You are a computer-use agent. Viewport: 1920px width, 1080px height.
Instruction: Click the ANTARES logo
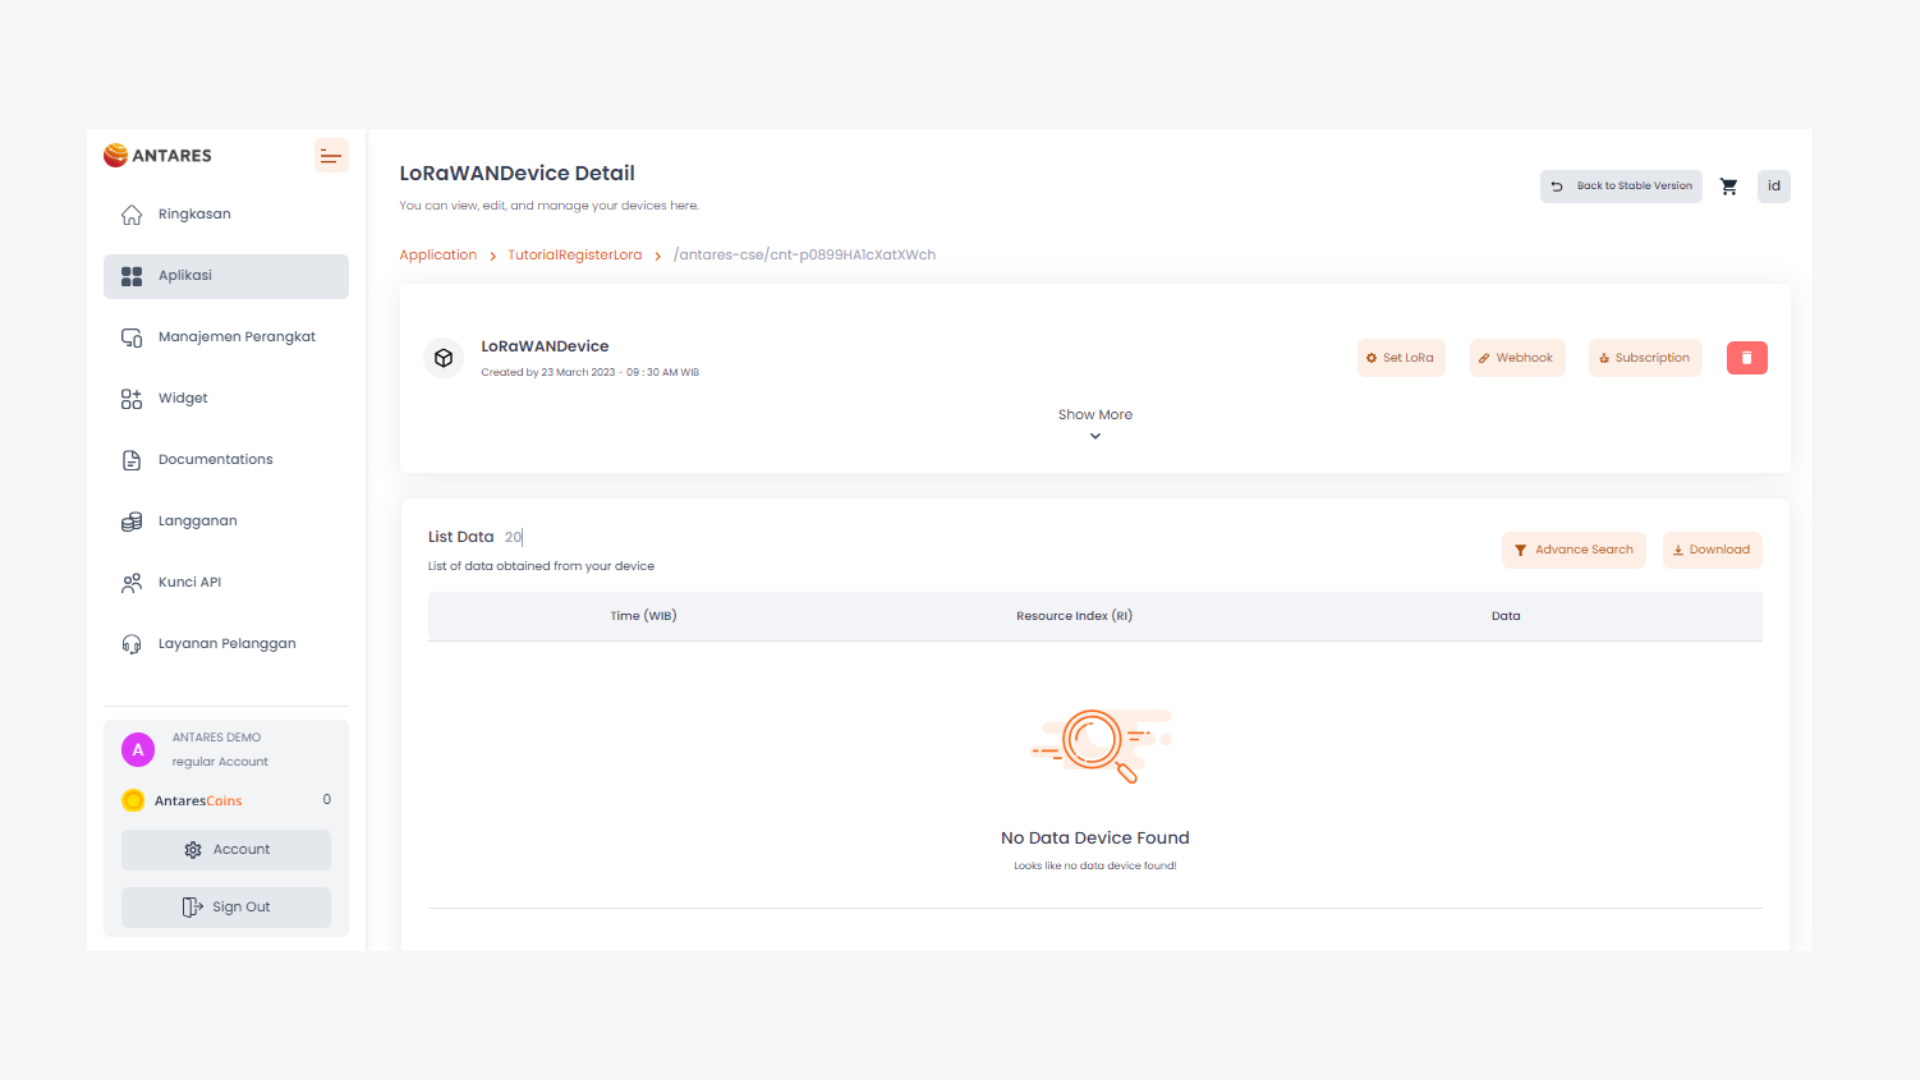[158, 155]
